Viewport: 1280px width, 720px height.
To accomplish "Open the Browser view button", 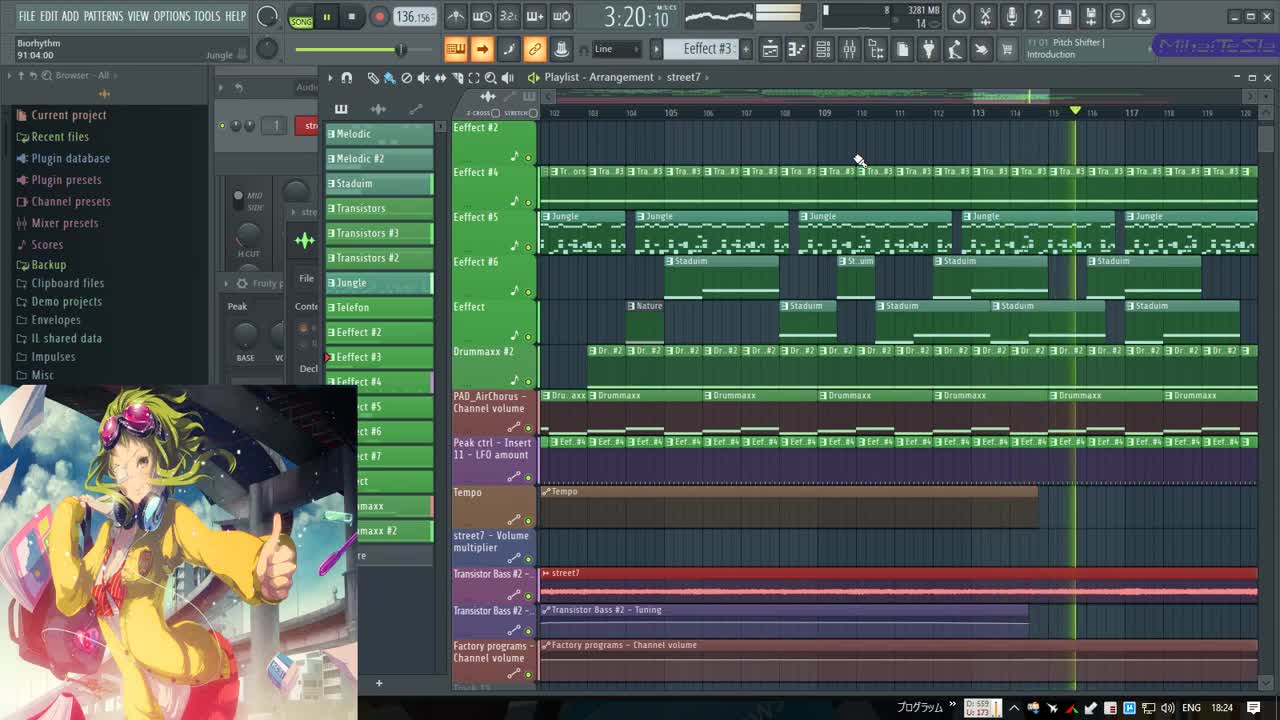I will point(876,49).
